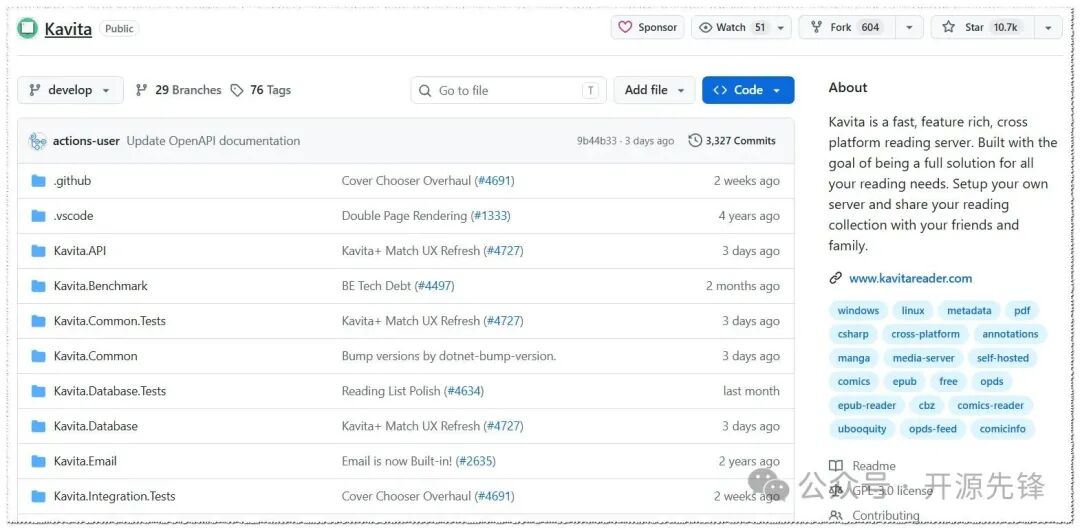Open the Add file dropdown
The image size is (1080, 530).
pyautogui.click(x=654, y=90)
